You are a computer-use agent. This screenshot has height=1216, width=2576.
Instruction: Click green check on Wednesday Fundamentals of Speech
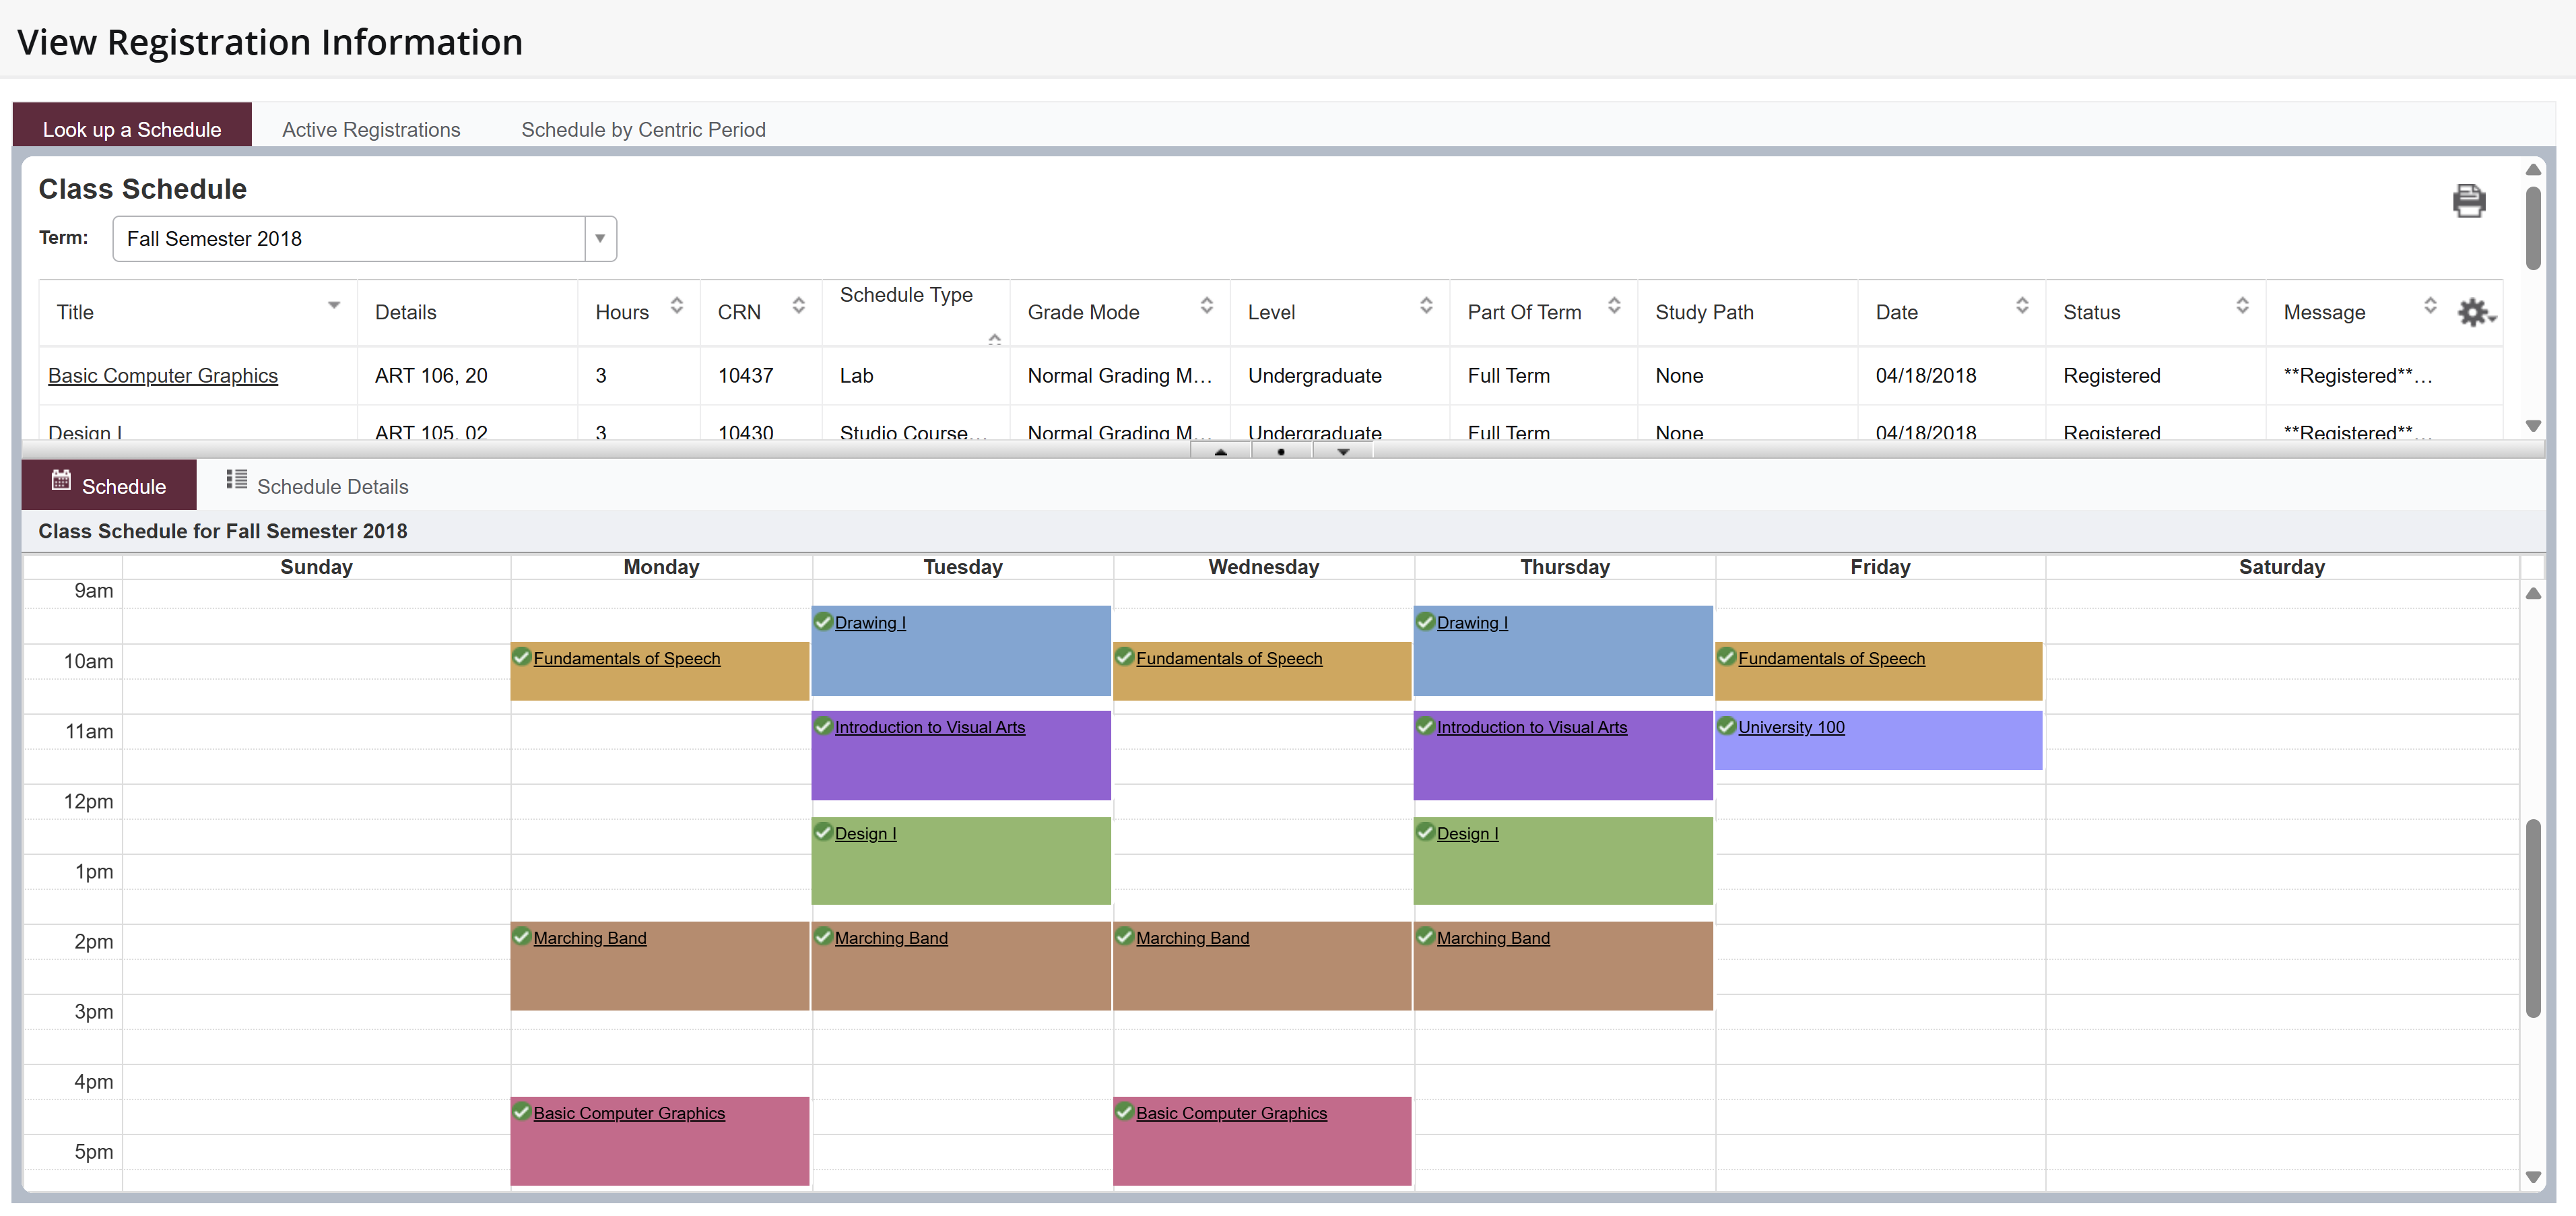point(1124,657)
